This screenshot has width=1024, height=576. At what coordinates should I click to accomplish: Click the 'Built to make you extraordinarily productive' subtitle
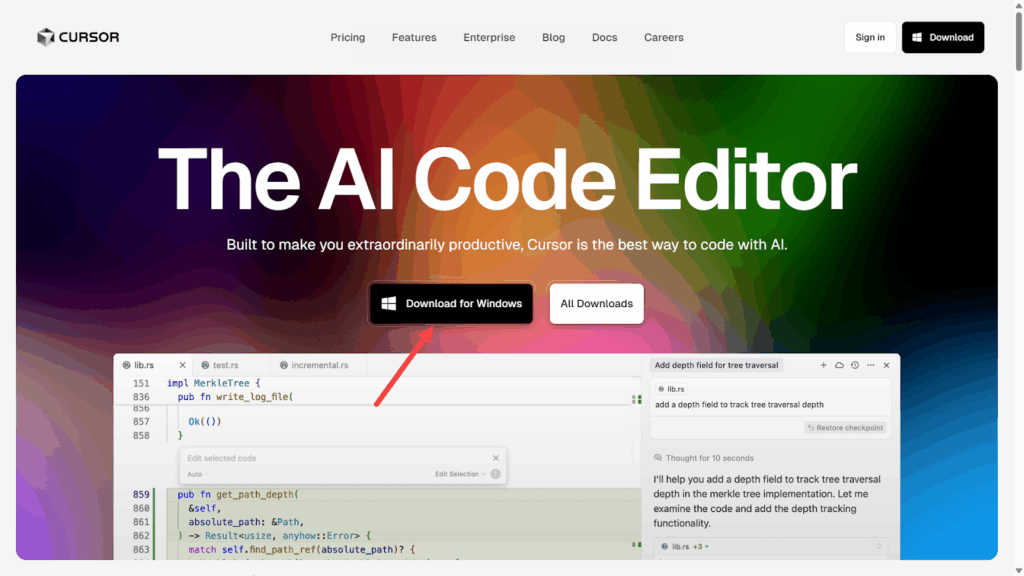click(507, 245)
